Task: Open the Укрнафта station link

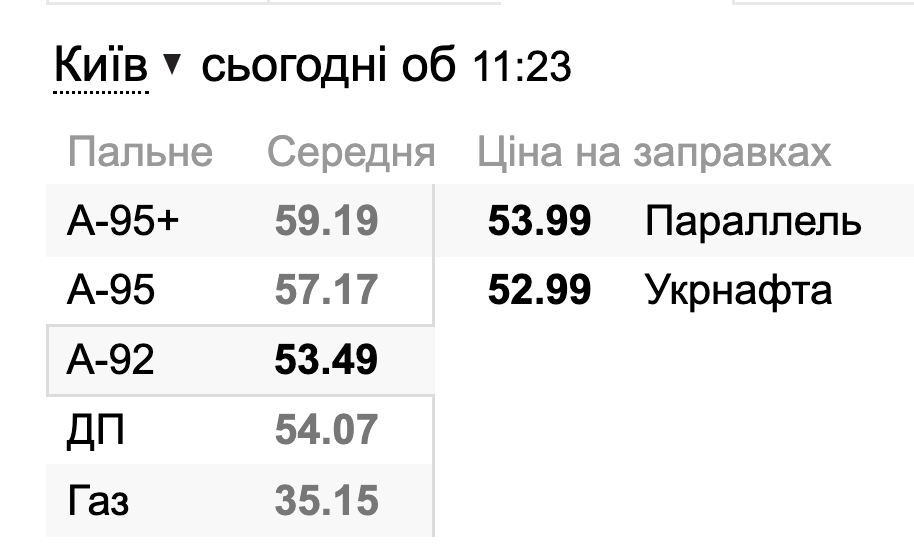Action: [x=739, y=291]
